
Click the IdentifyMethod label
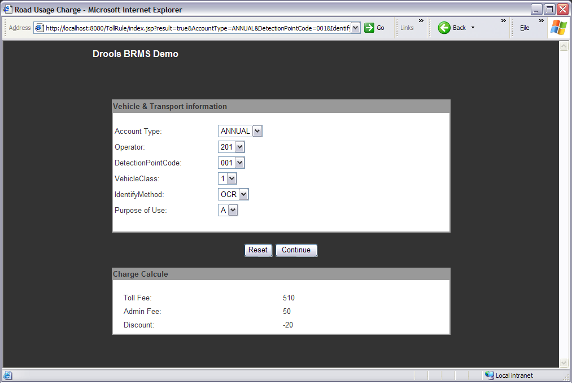pyautogui.click(x=139, y=194)
